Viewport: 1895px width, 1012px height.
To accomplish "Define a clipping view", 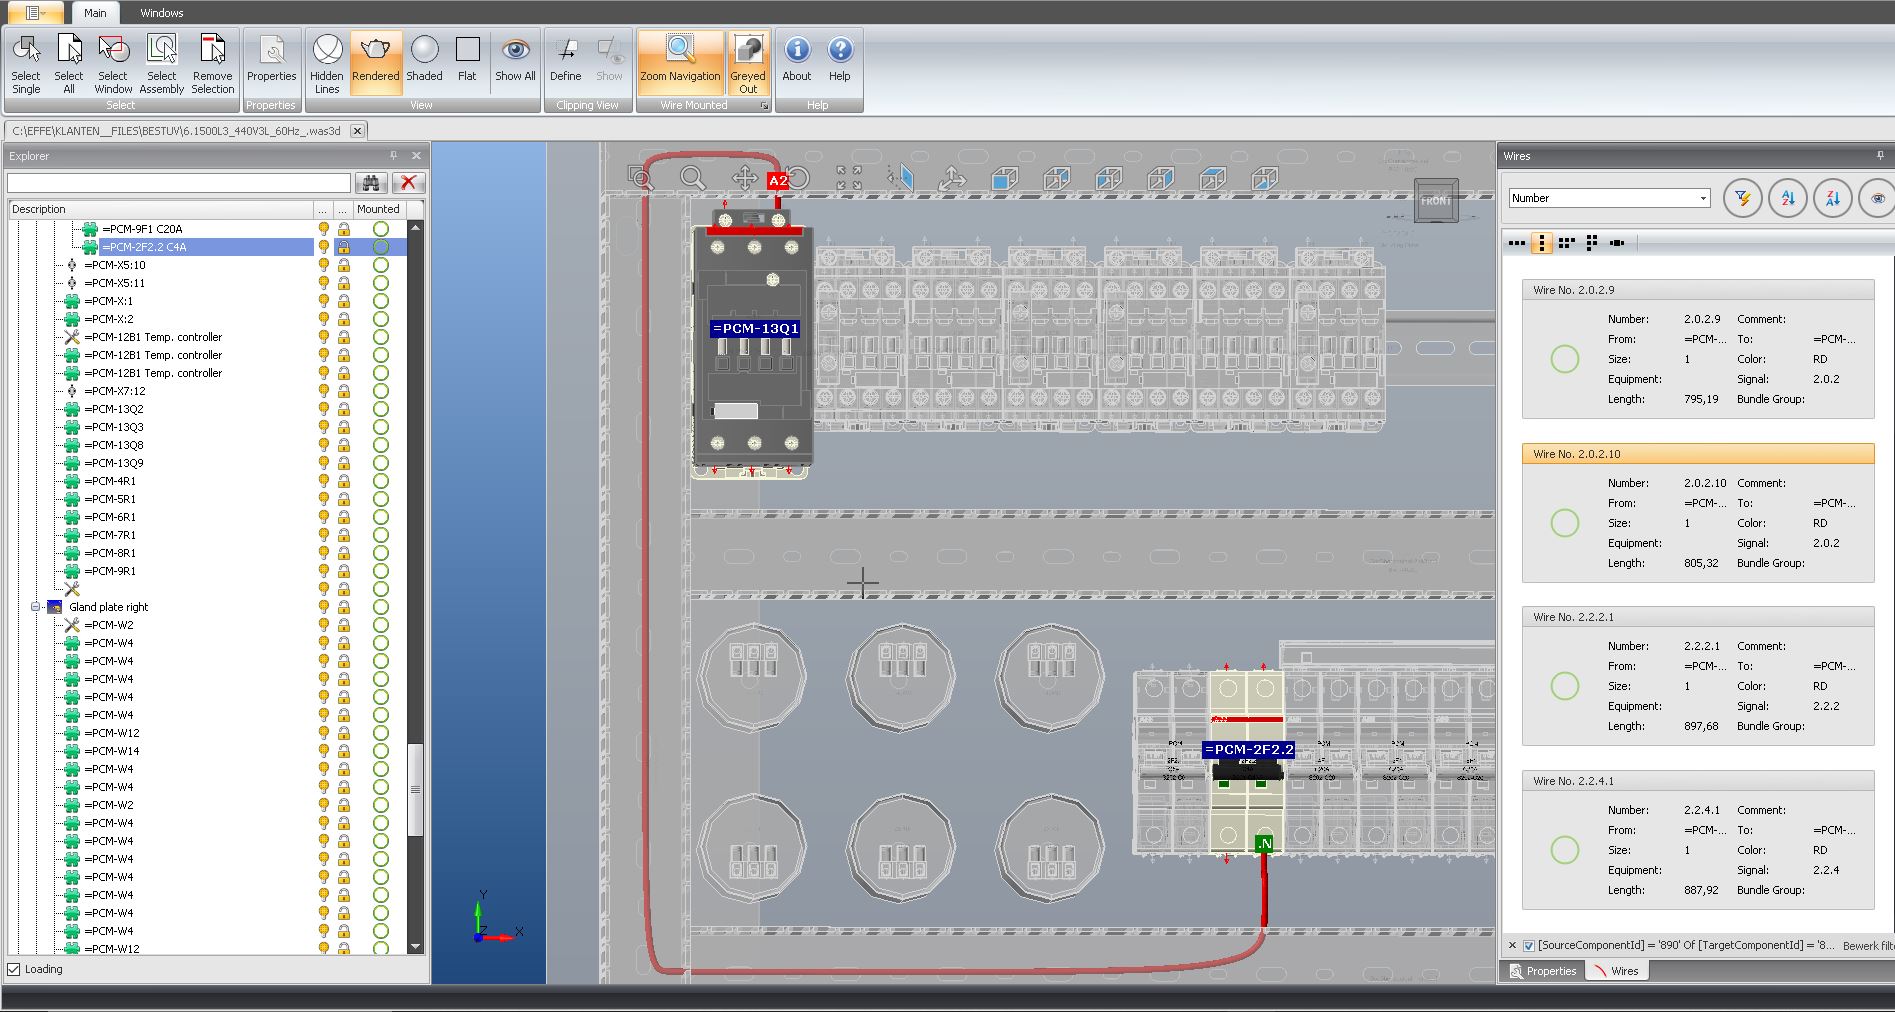I will (x=565, y=60).
